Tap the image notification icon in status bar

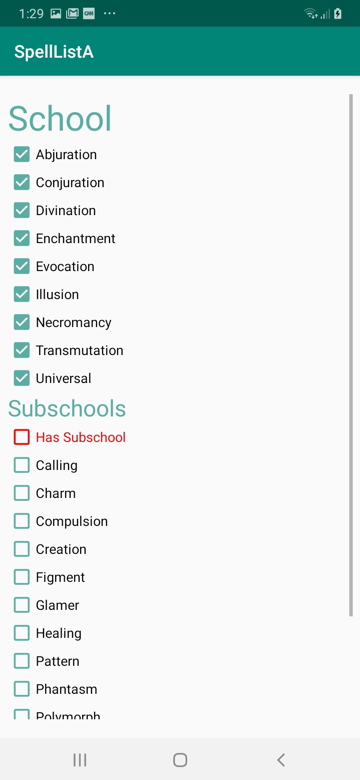pyautogui.click(x=56, y=13)
